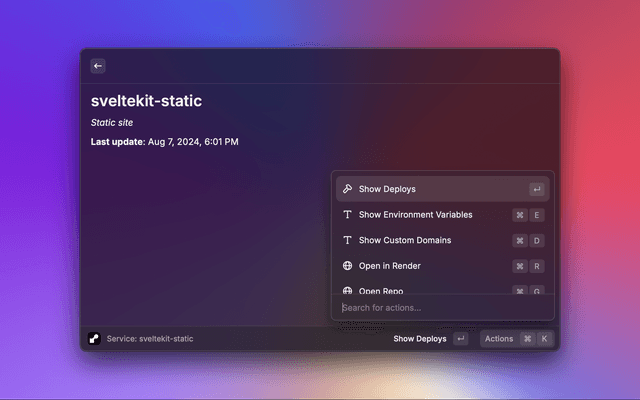Click the back arrow button
Image resolution: width=640 pixels, height=400 pixels.
(98, 66)
